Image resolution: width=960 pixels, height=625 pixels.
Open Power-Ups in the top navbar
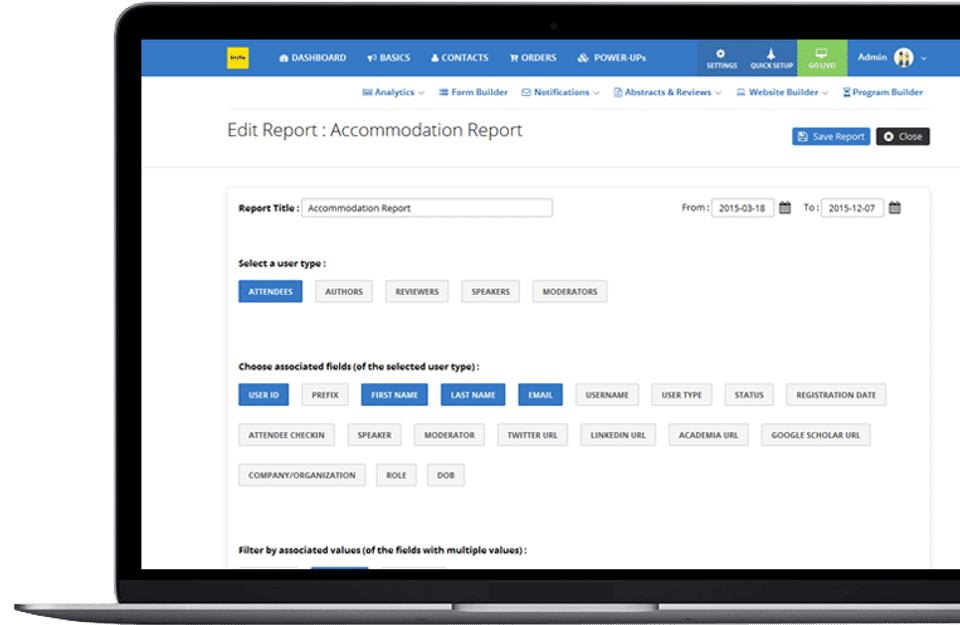[x=611, y=58]
